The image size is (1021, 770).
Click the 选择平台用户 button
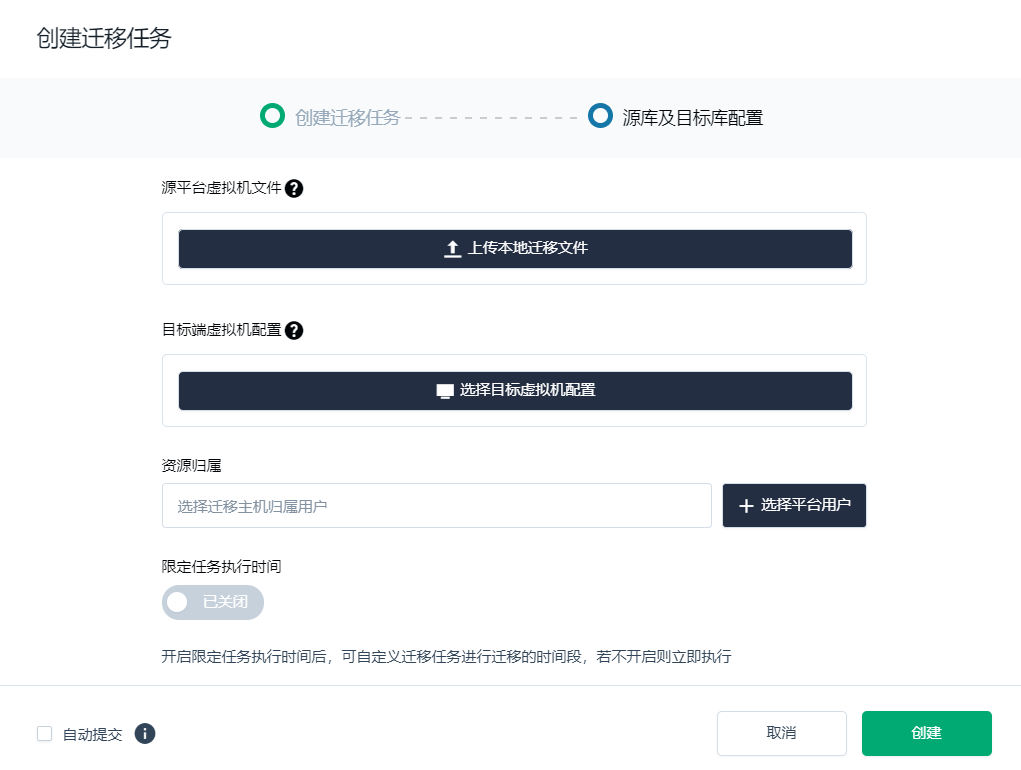point(794,506)
